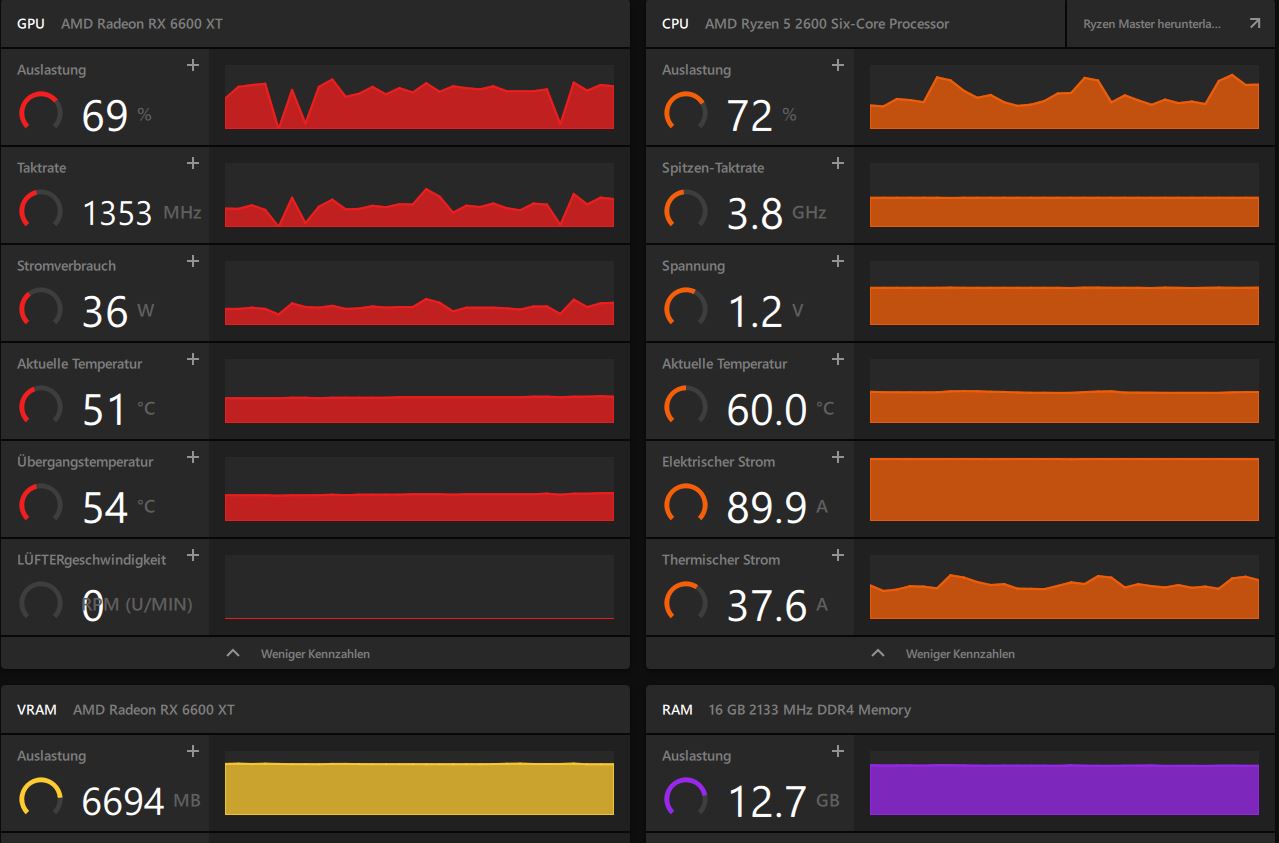Click the plus icon beside GPU Auslastung
This screenshot has width=1279, height=843.
coord(193,66)
